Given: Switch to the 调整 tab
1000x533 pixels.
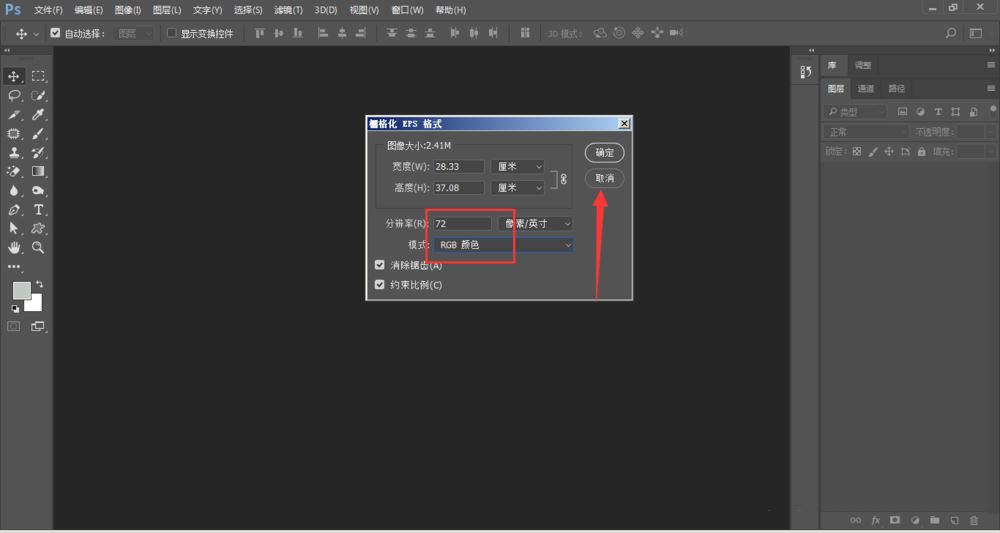Looking at the screenshot, I should click(862, 65).
